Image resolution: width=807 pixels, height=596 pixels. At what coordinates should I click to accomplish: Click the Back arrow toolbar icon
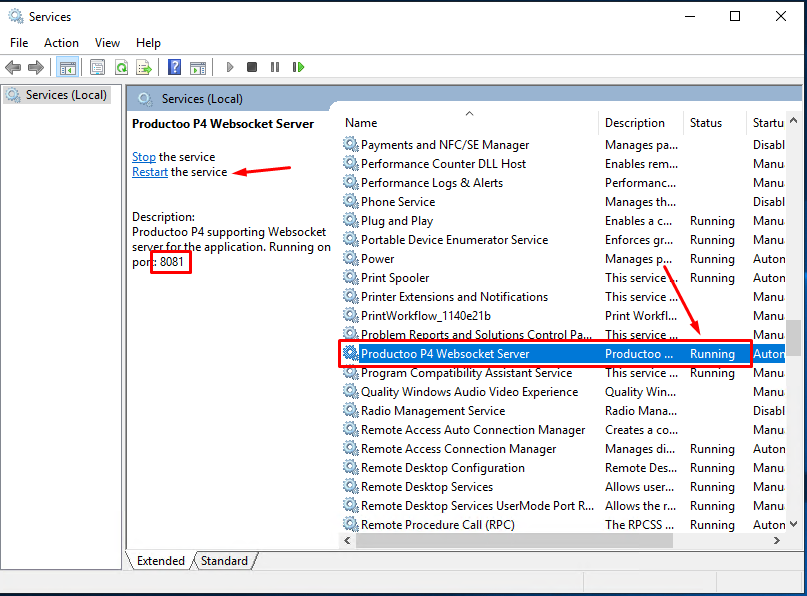coord(13,67)
